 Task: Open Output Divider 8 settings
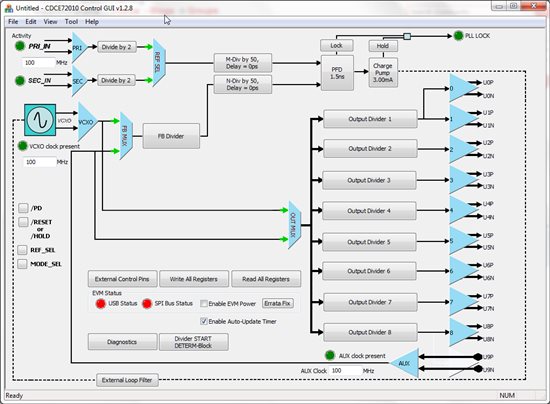point(370,332)
